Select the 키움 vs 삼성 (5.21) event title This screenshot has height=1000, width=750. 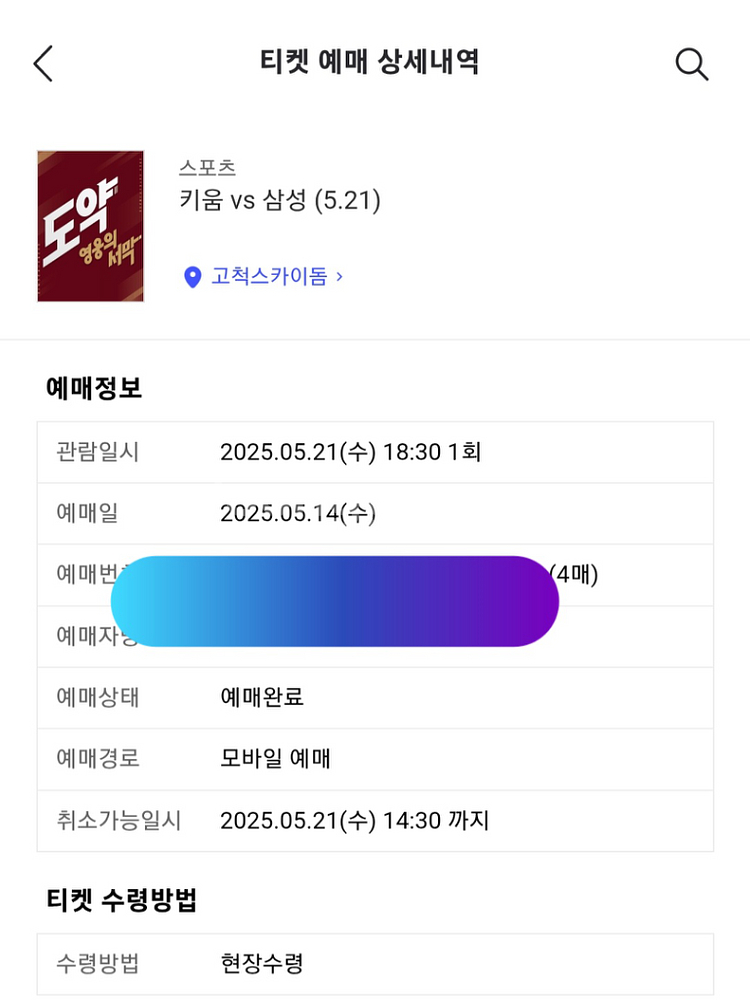[280, 200]
